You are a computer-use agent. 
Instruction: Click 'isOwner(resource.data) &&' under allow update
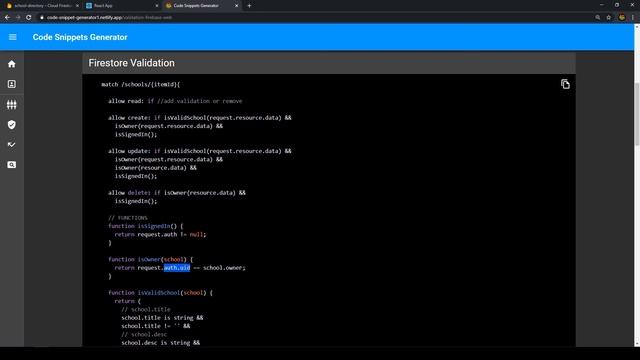156,168
